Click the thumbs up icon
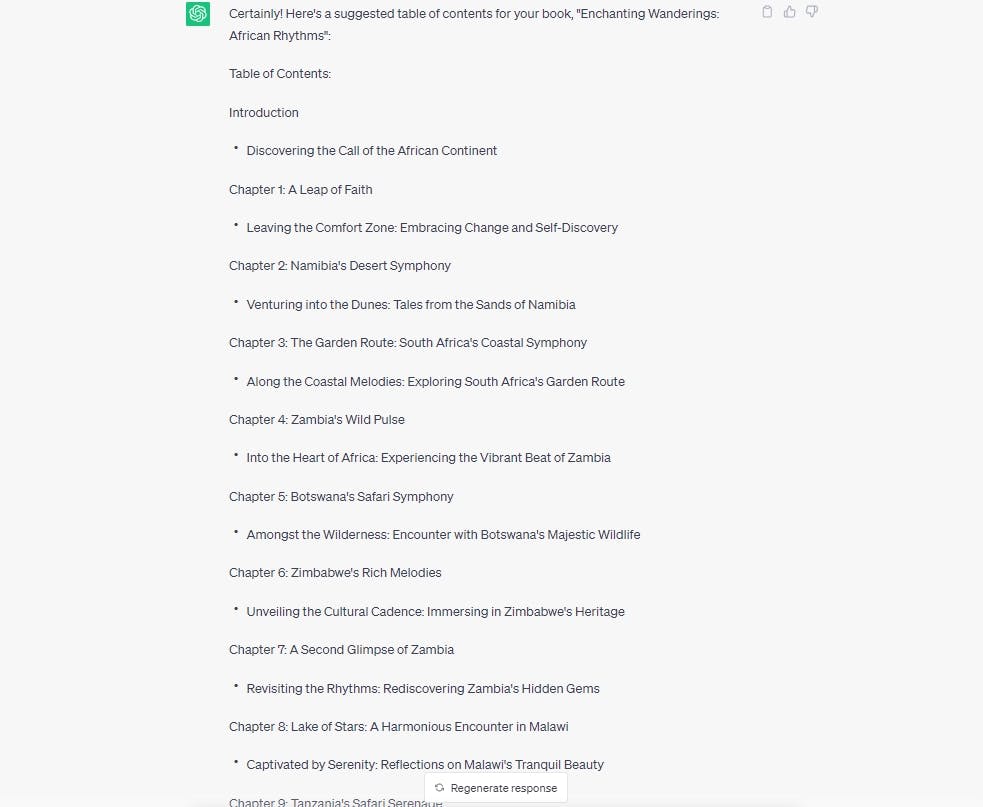Image resolution: width=983 pixels, height=807 pixels. pyautogui.click(x=790, y=12)
